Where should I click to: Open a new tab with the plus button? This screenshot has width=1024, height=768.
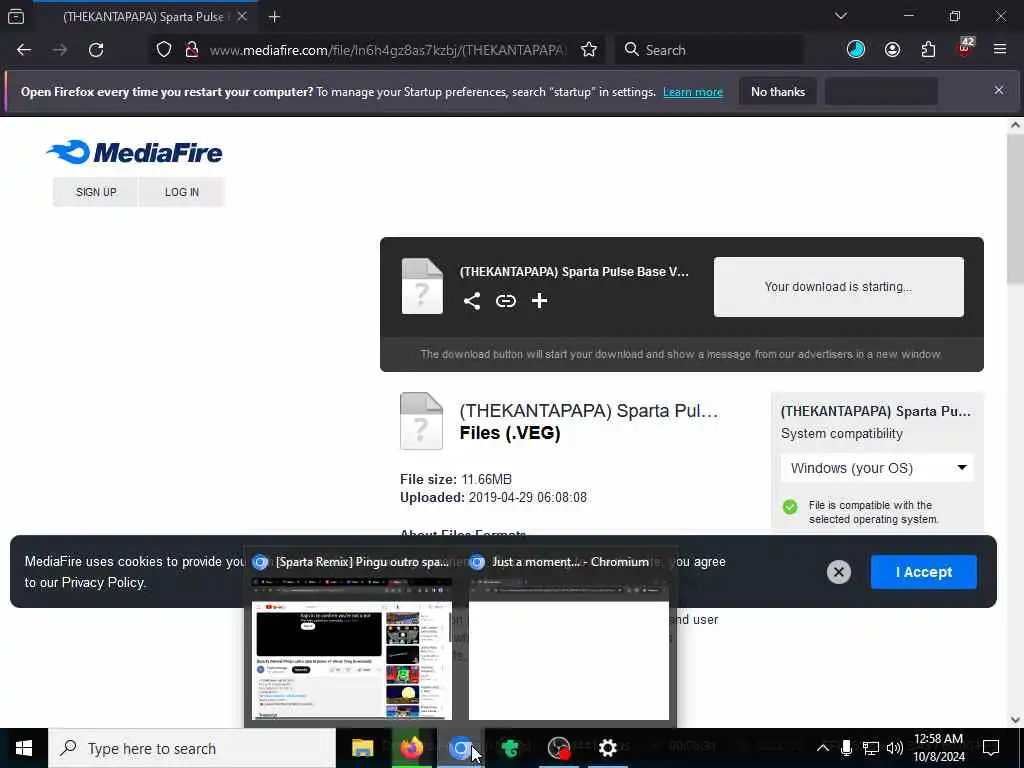[274, 17]
